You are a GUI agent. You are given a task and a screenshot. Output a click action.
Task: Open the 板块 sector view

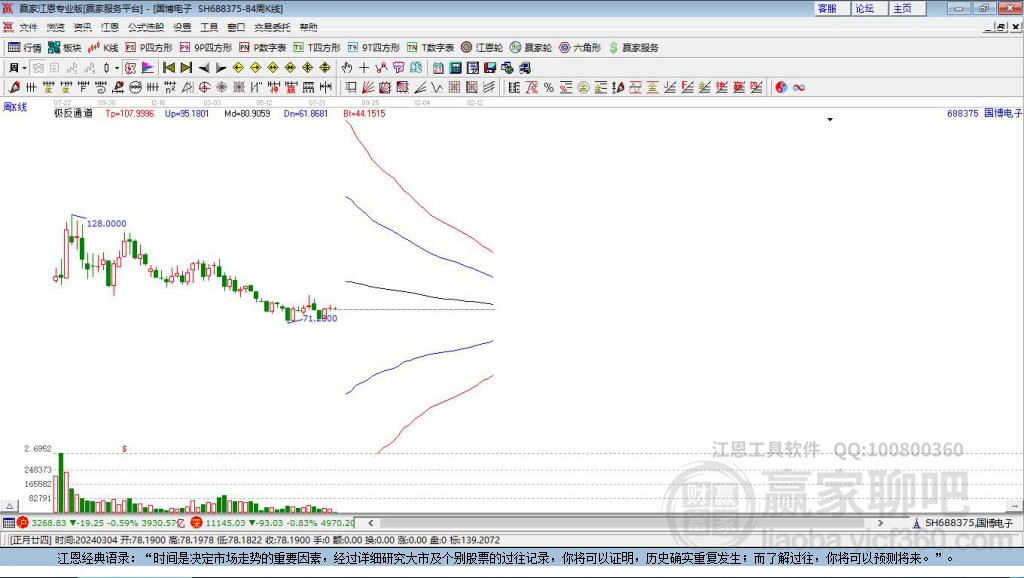[x=64, y=48]
